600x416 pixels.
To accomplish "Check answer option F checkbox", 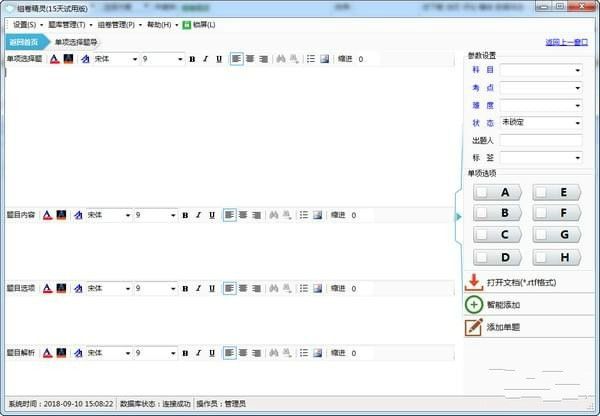I will (x=541, y=213).
